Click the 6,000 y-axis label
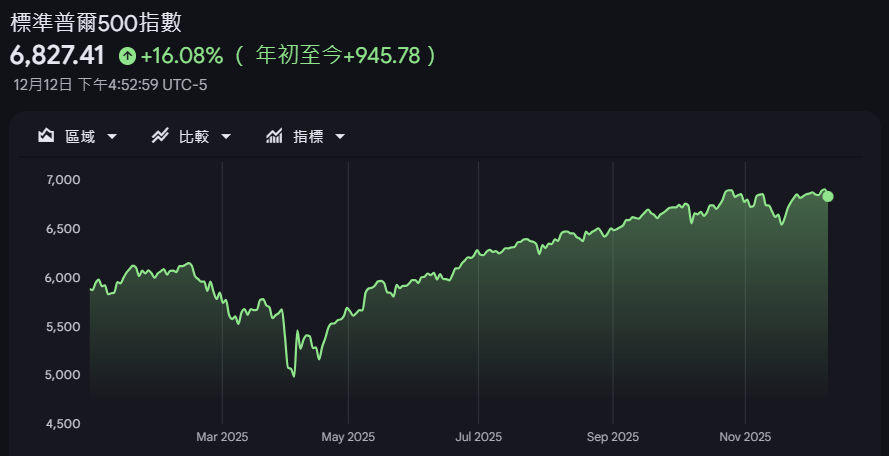This screenshot has width=889, height=456. click(64, 277)
